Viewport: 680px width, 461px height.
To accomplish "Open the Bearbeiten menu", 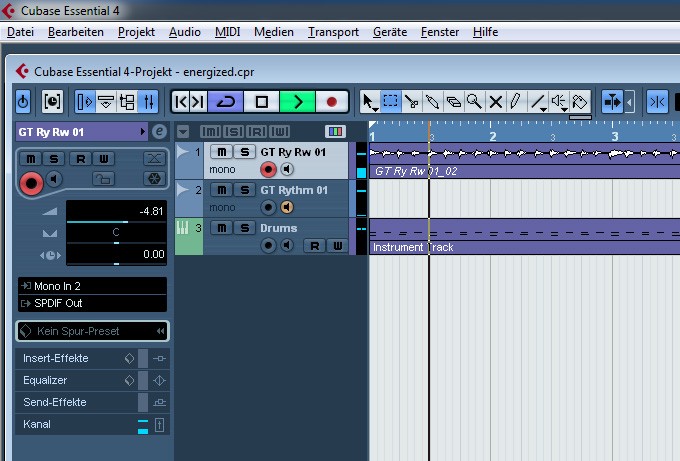I will click(x=75, y=32).
